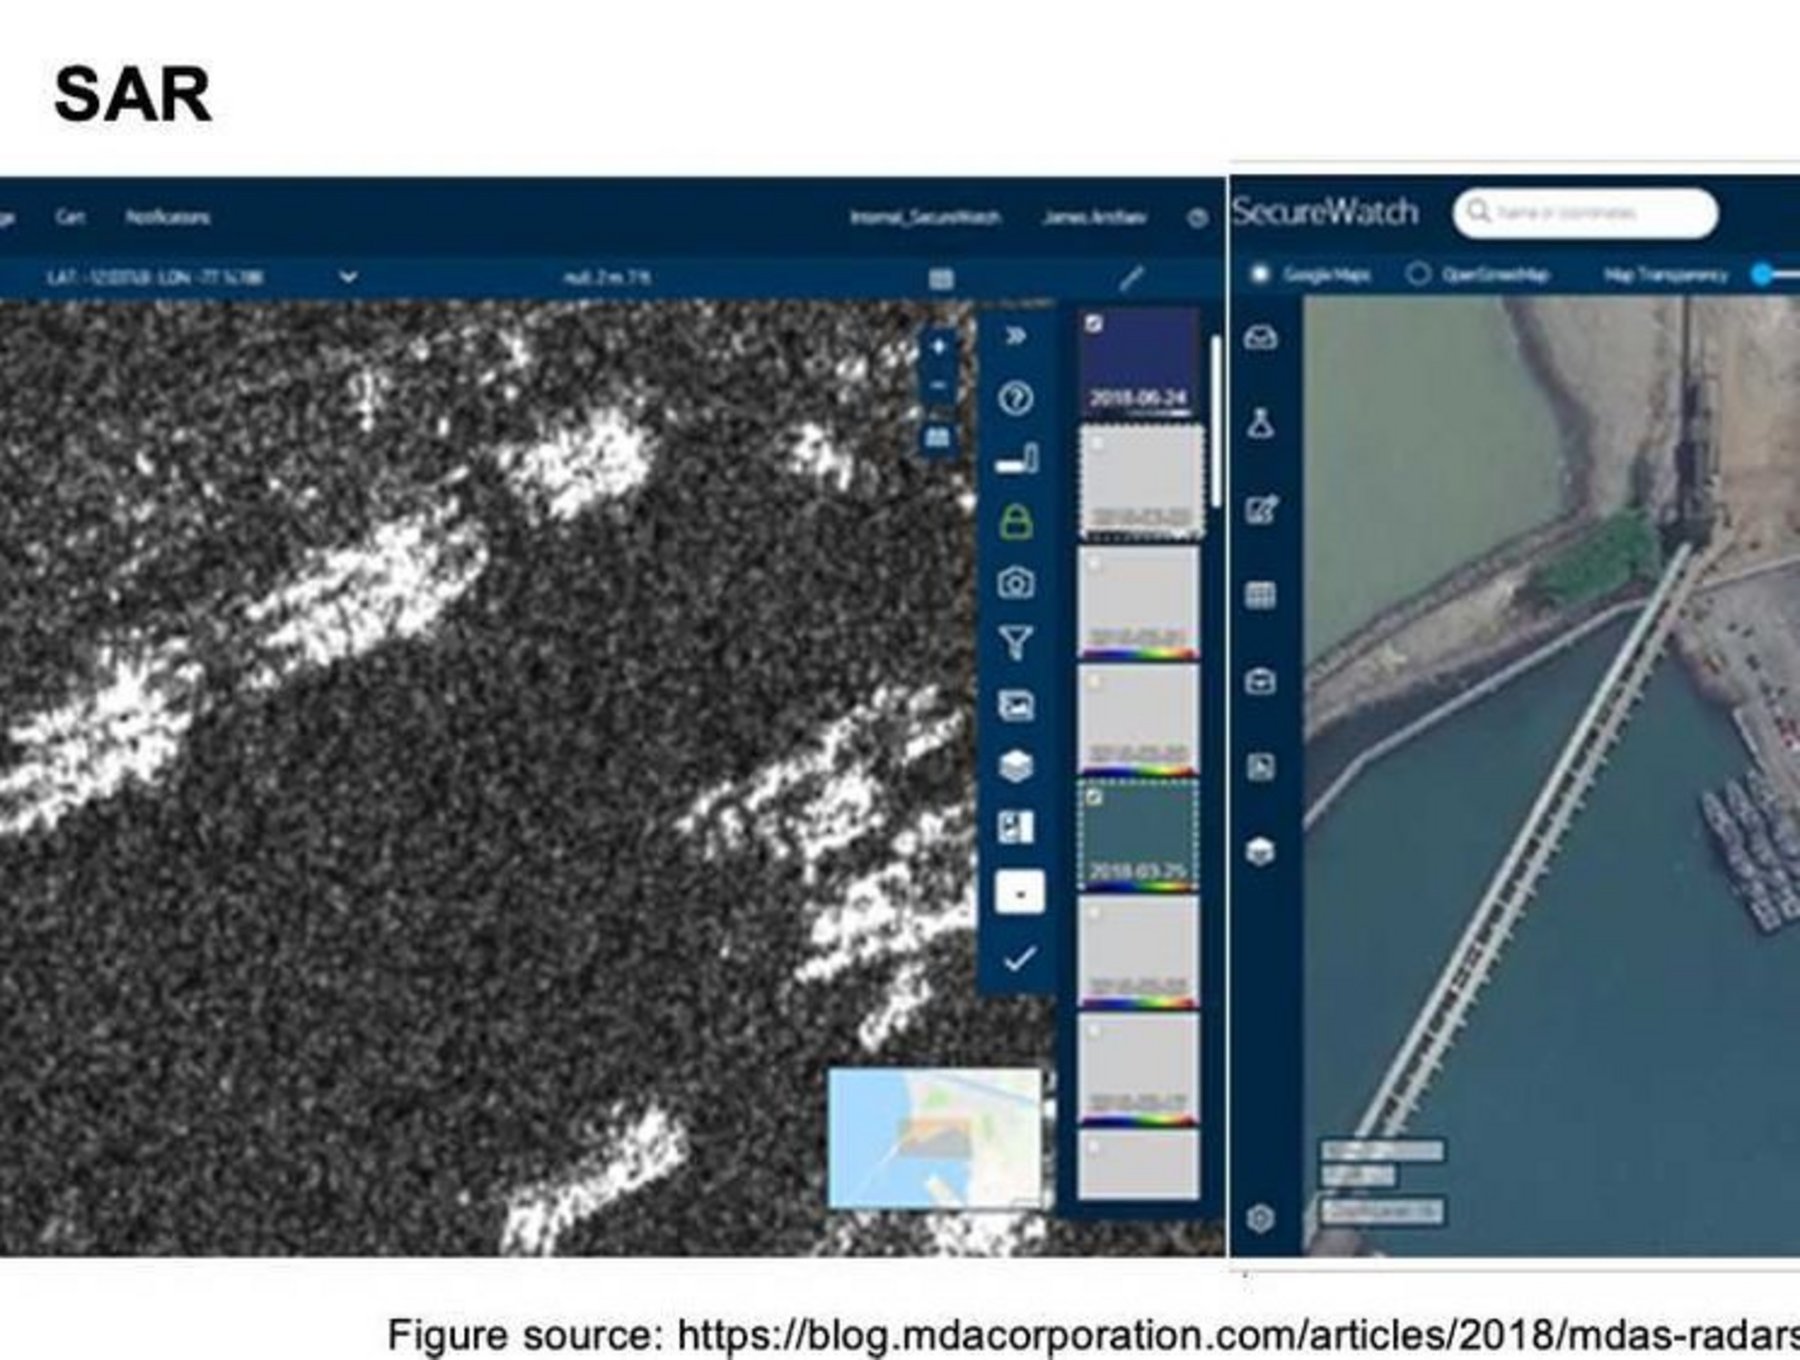Click the settings gear in right sidebar
Image resolution: width=1800 pixels, height=1360 pixels.
(1260, 1218)
